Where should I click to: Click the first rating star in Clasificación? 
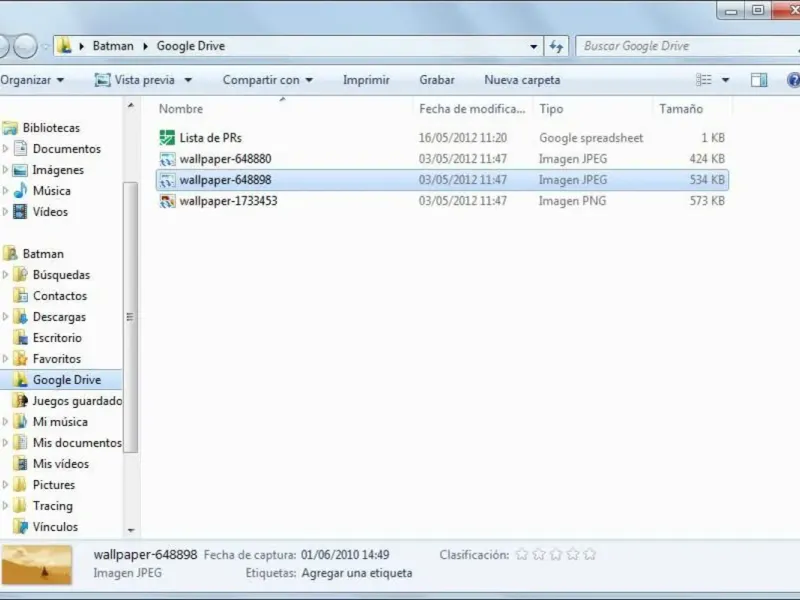click(x=521, y=554)
